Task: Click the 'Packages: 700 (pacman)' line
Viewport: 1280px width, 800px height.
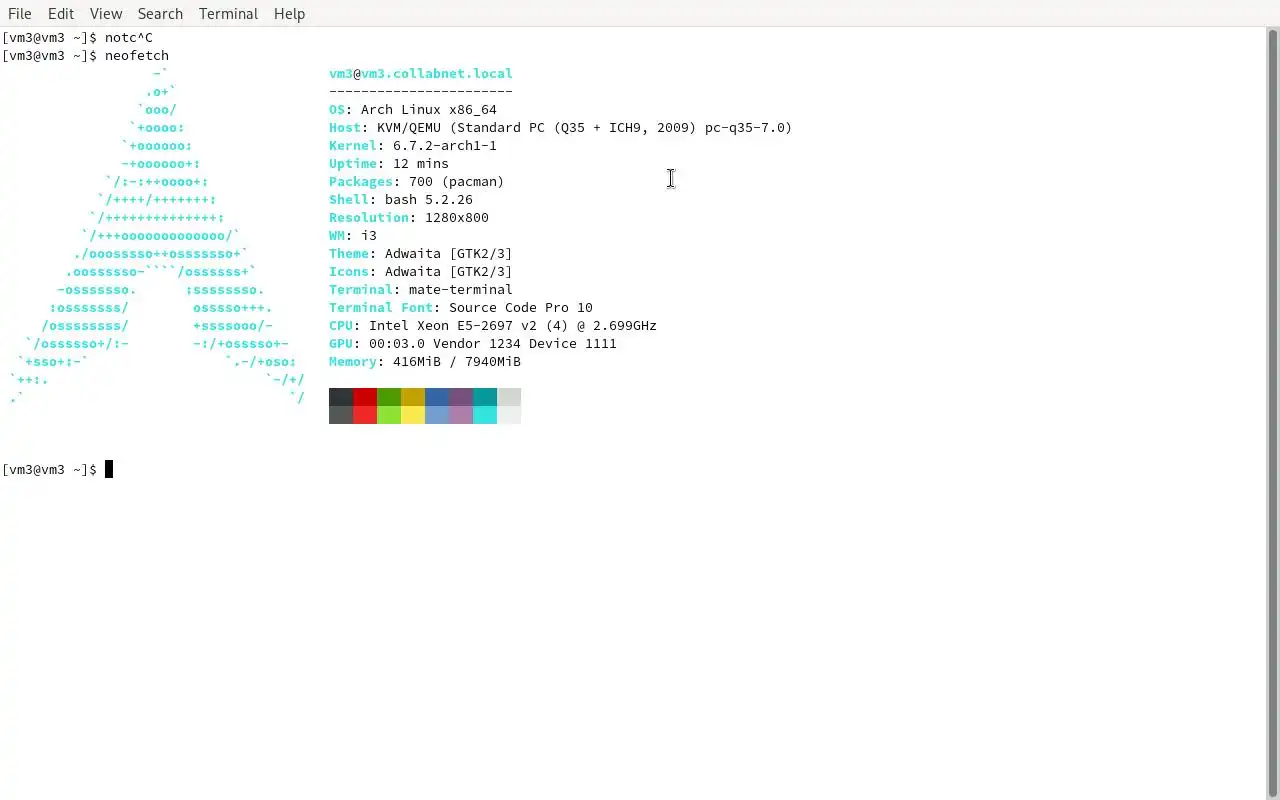Action: tap(417, 181)
